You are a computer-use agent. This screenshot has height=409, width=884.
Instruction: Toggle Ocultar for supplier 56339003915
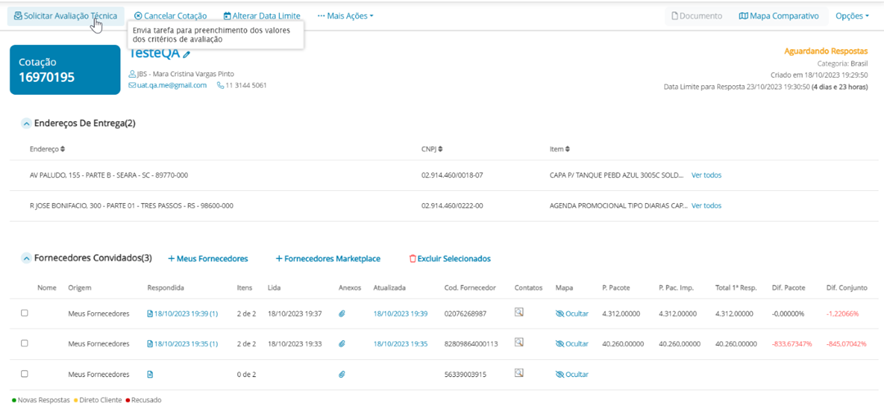(572, 374)
